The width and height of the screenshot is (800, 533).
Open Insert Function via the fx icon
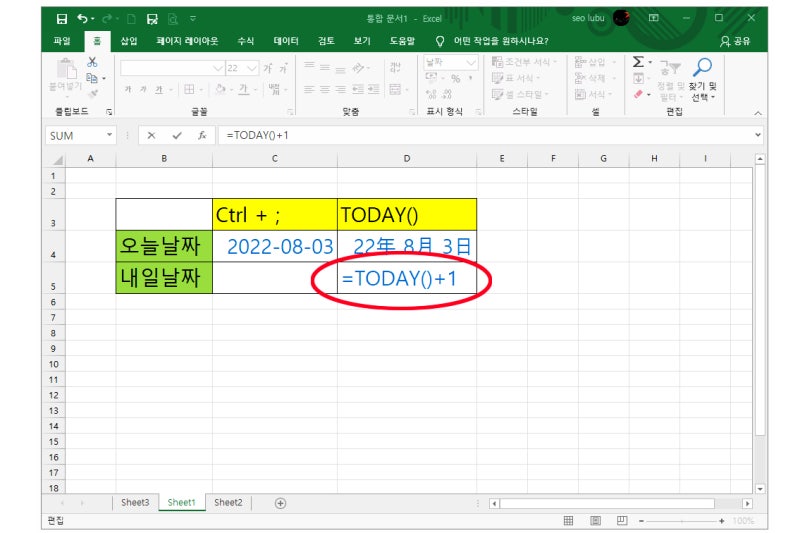pos(202,135)
